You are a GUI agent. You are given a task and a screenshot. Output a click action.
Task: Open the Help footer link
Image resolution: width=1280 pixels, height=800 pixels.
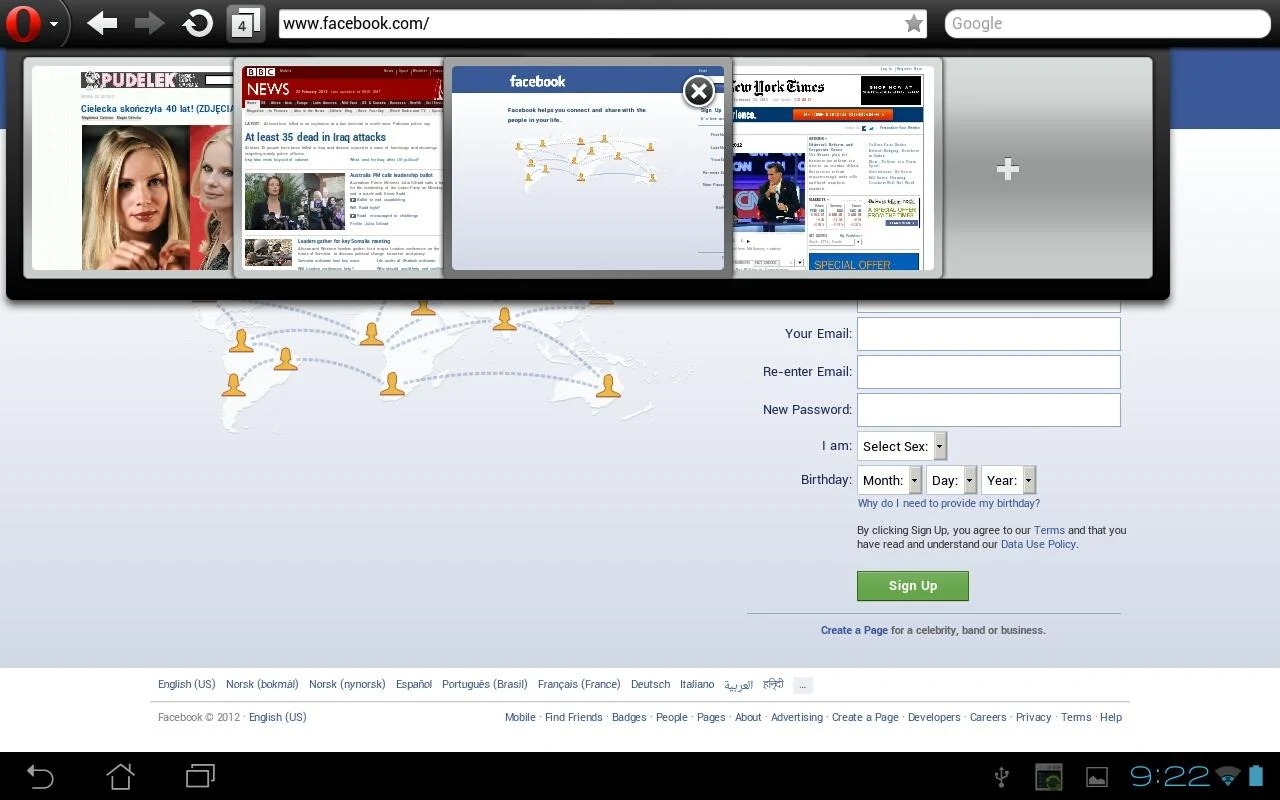pos(1111,718)
